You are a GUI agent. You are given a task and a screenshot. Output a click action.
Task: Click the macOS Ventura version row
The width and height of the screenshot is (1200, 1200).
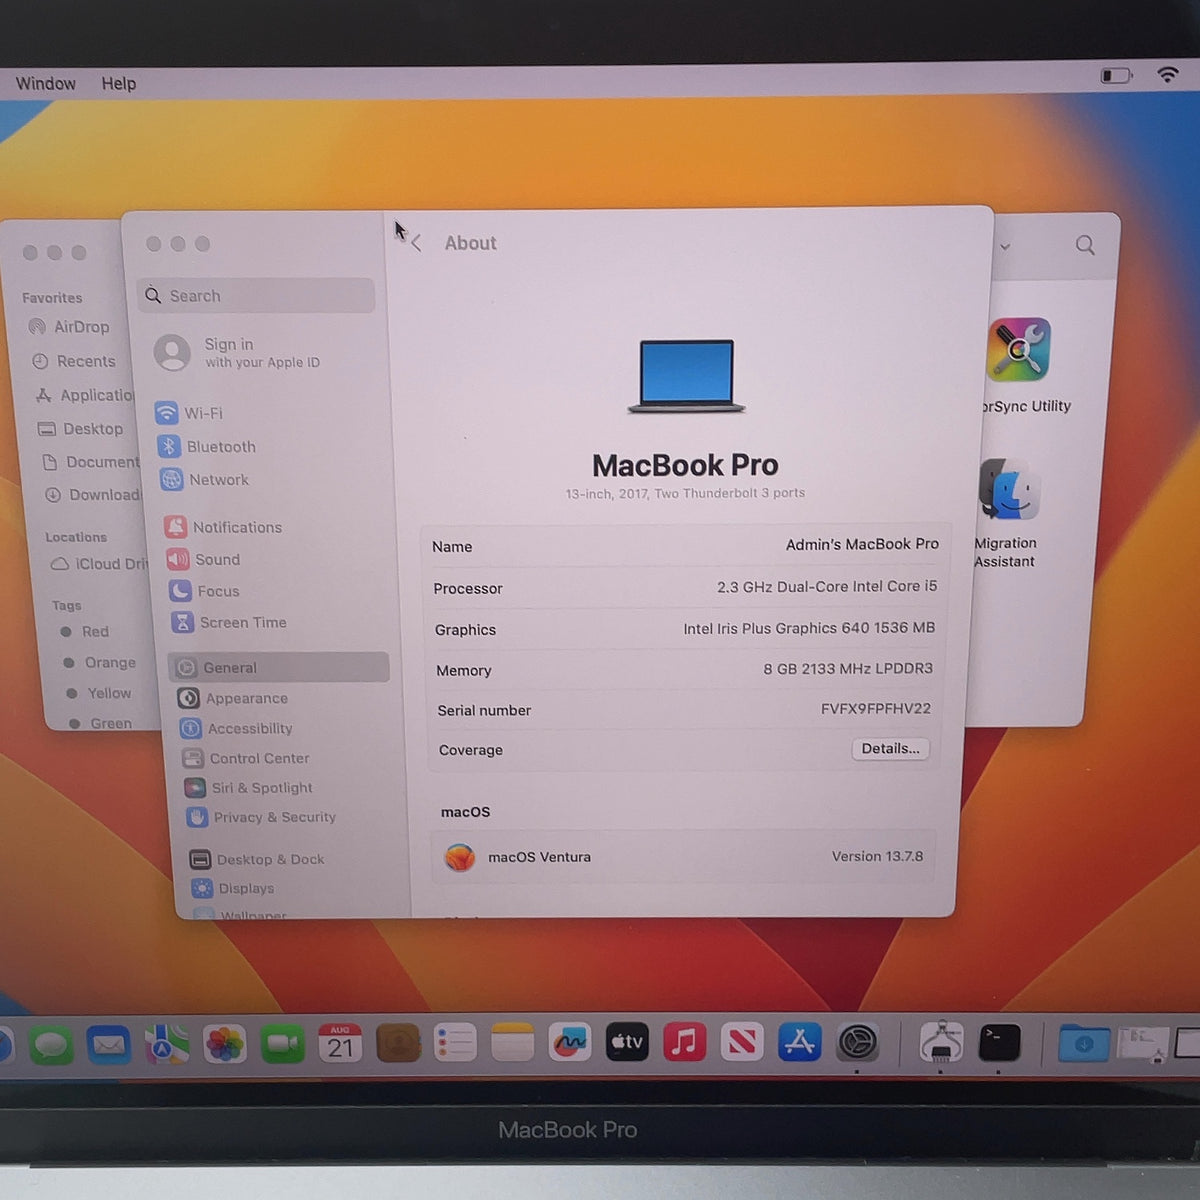tap(685, 857)
